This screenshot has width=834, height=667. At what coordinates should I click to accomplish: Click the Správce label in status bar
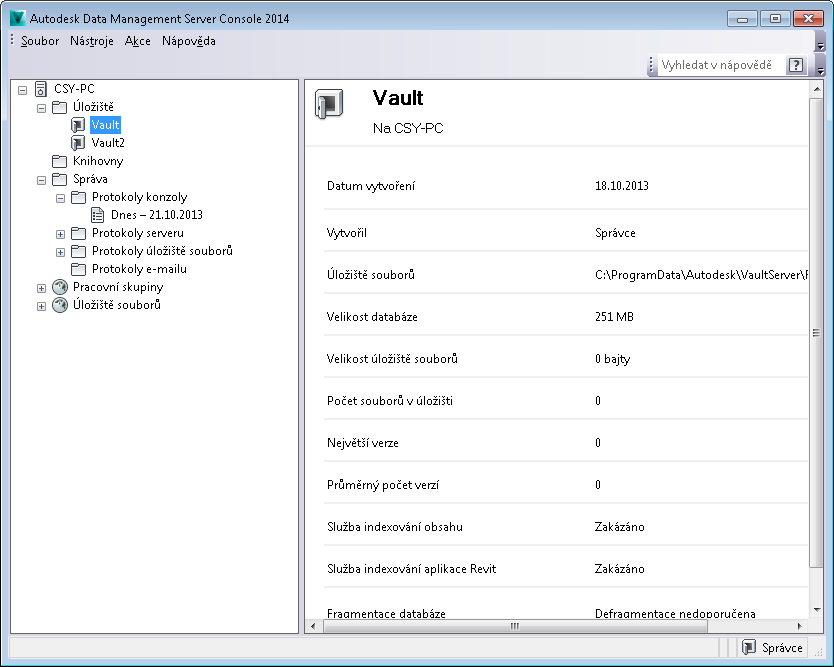tap(782, 648)
